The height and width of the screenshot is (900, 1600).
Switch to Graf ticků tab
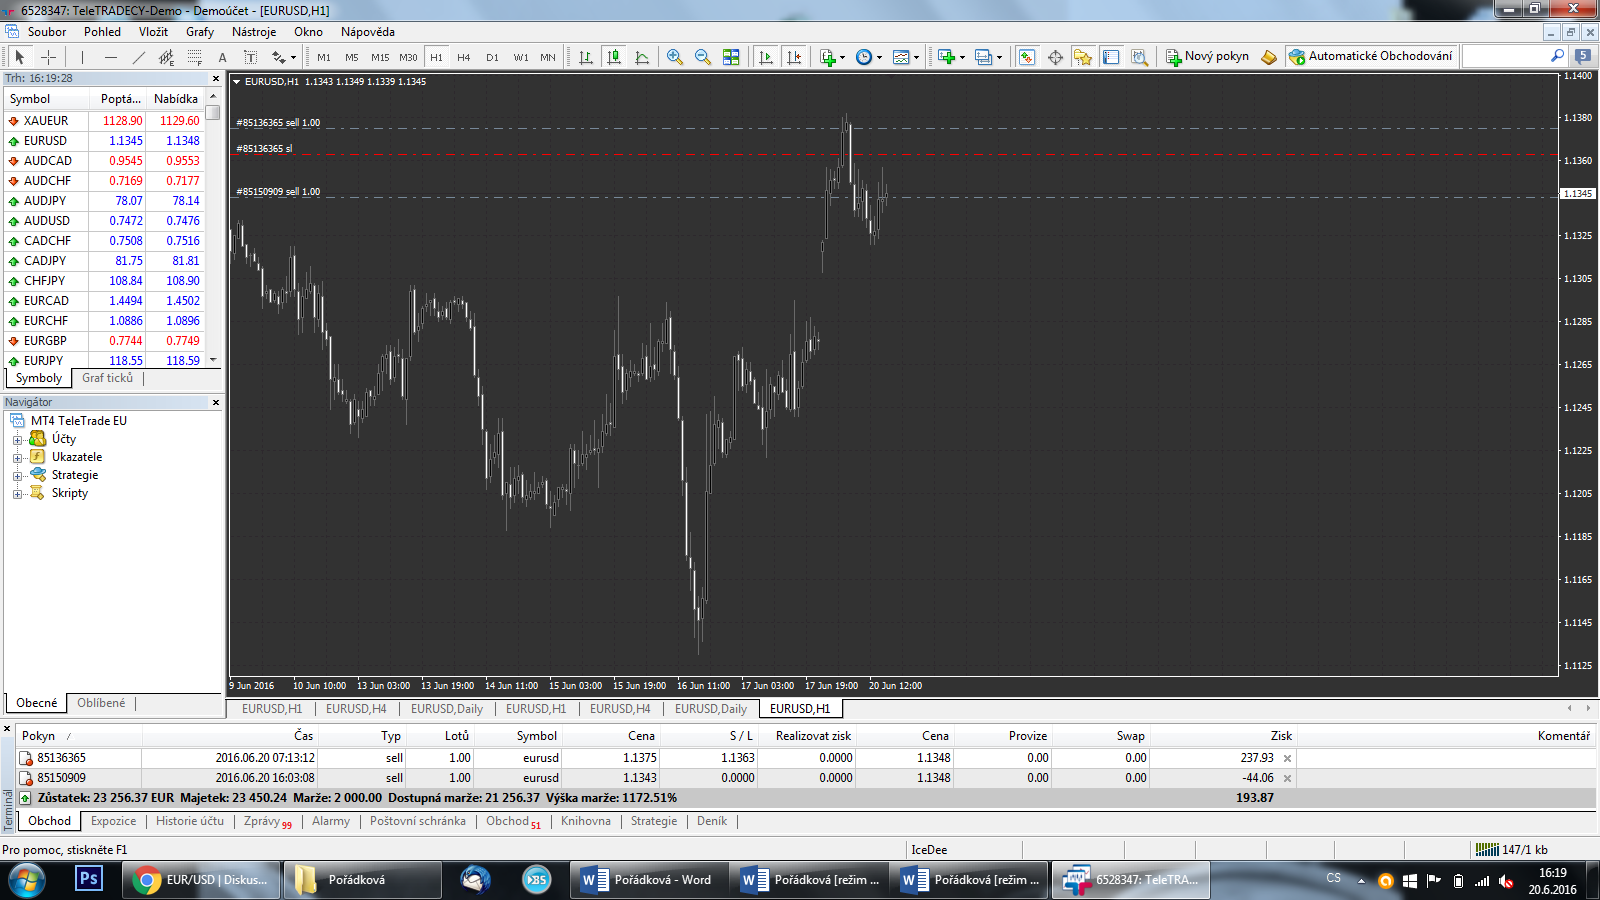click(107, 378)
